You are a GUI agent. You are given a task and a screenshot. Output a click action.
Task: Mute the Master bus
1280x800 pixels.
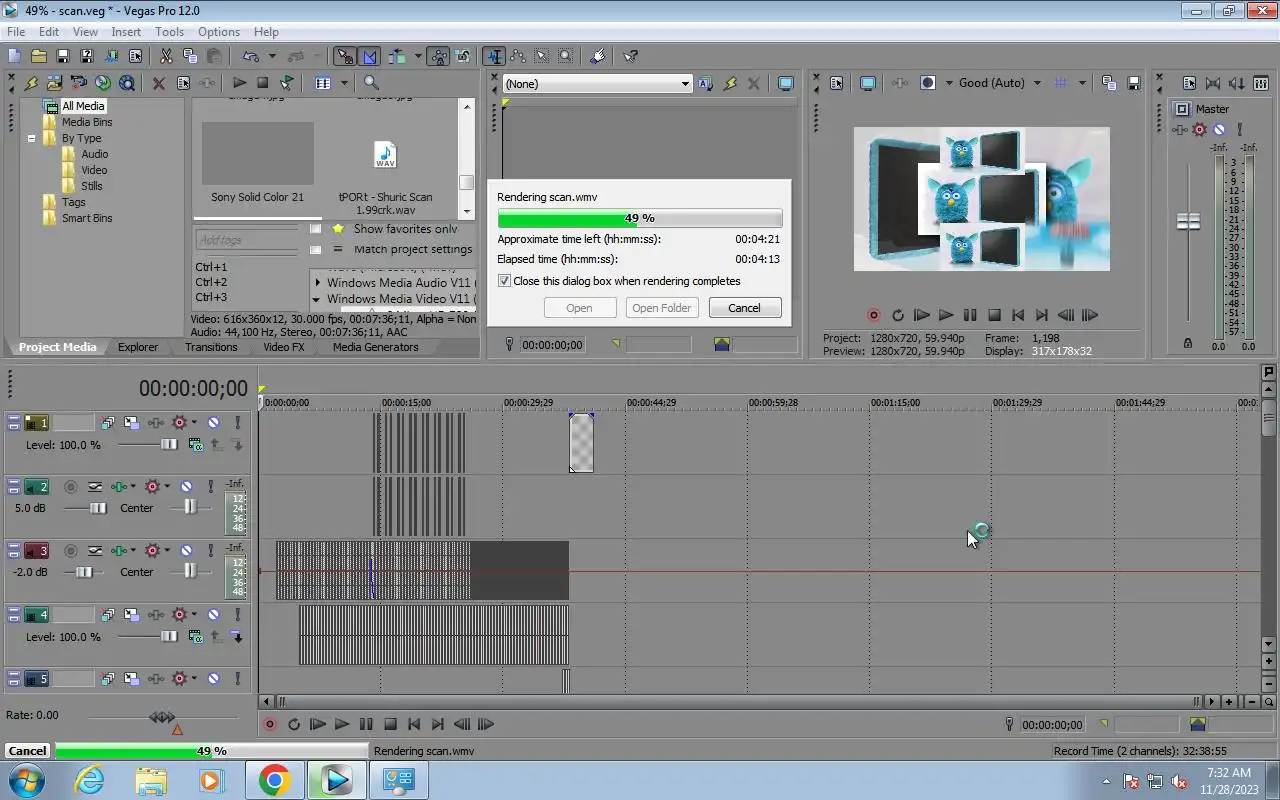click(1219, 129)
